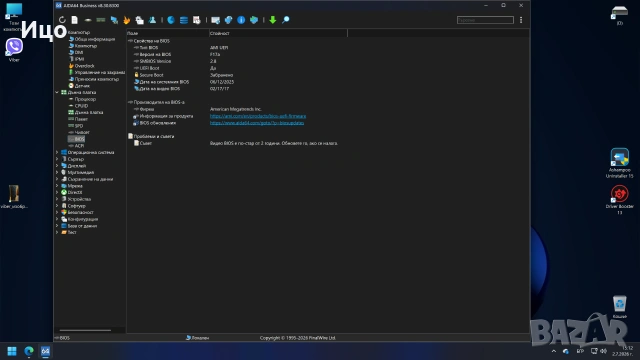Click the search input field in toolbar
640x360 pixels.
coord(485,20)
